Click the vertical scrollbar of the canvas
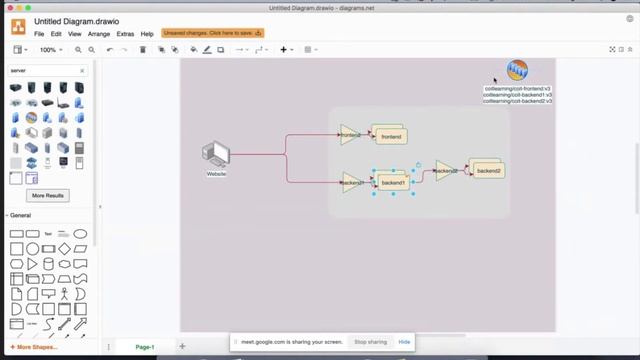 point(637,178)
